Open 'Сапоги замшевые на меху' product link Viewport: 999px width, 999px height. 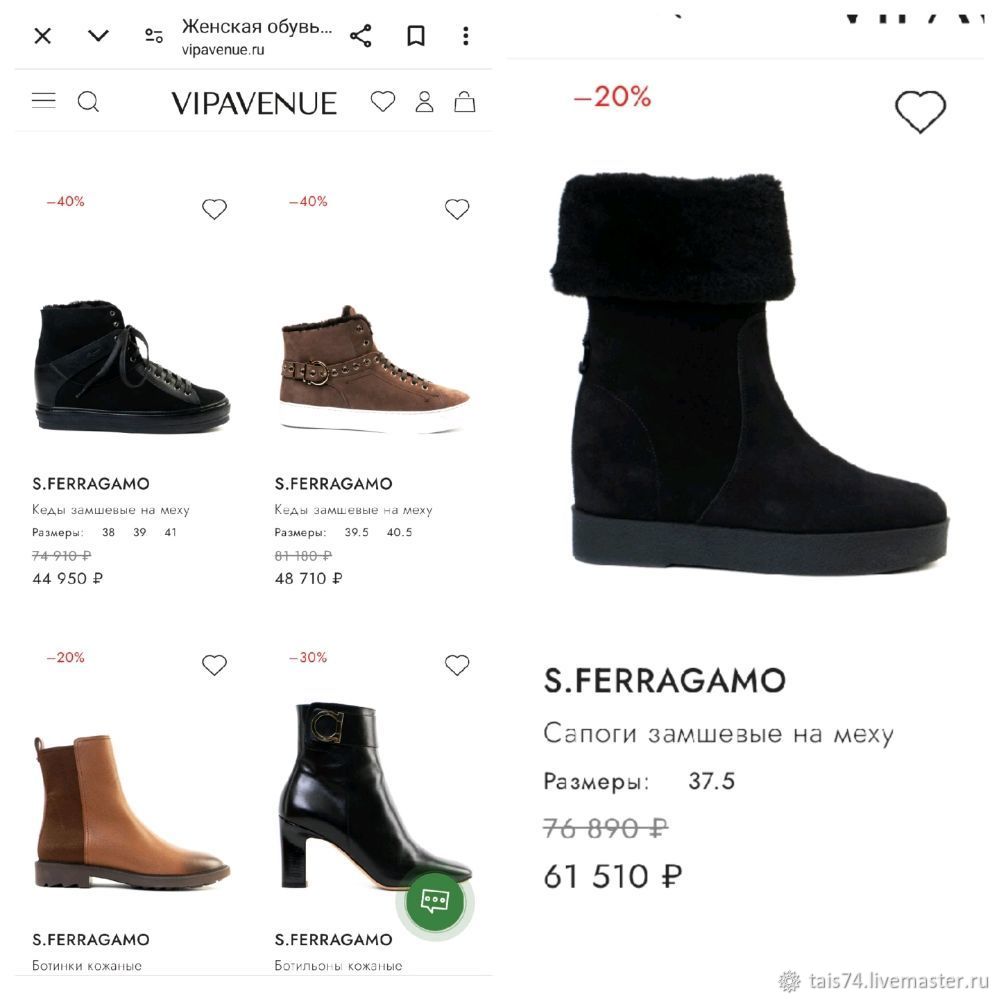718,734
